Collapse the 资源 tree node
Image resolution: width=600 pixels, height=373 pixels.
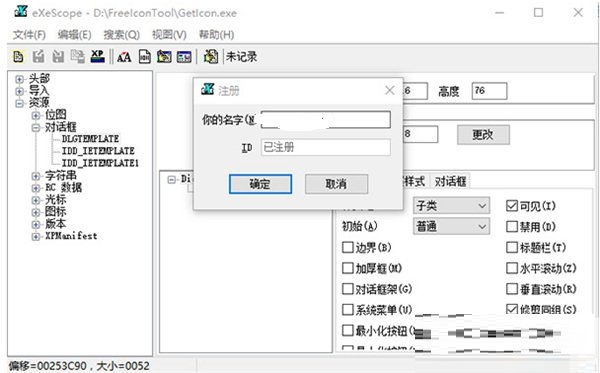pyautogui.click(x=19, y=103)
